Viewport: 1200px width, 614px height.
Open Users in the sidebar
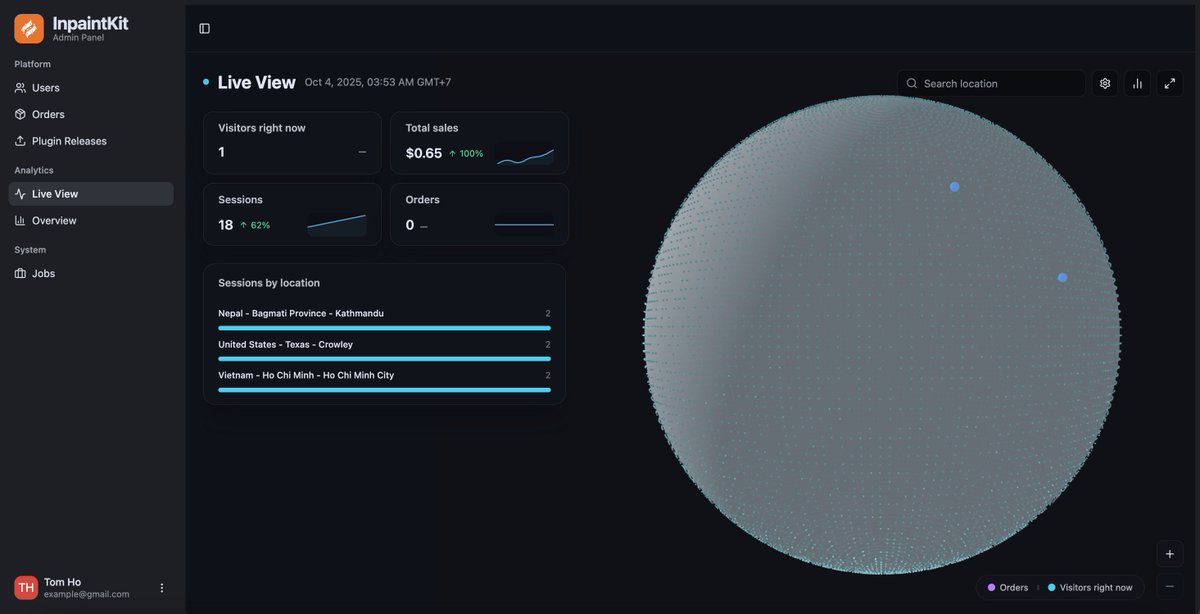tap(91, 88)
